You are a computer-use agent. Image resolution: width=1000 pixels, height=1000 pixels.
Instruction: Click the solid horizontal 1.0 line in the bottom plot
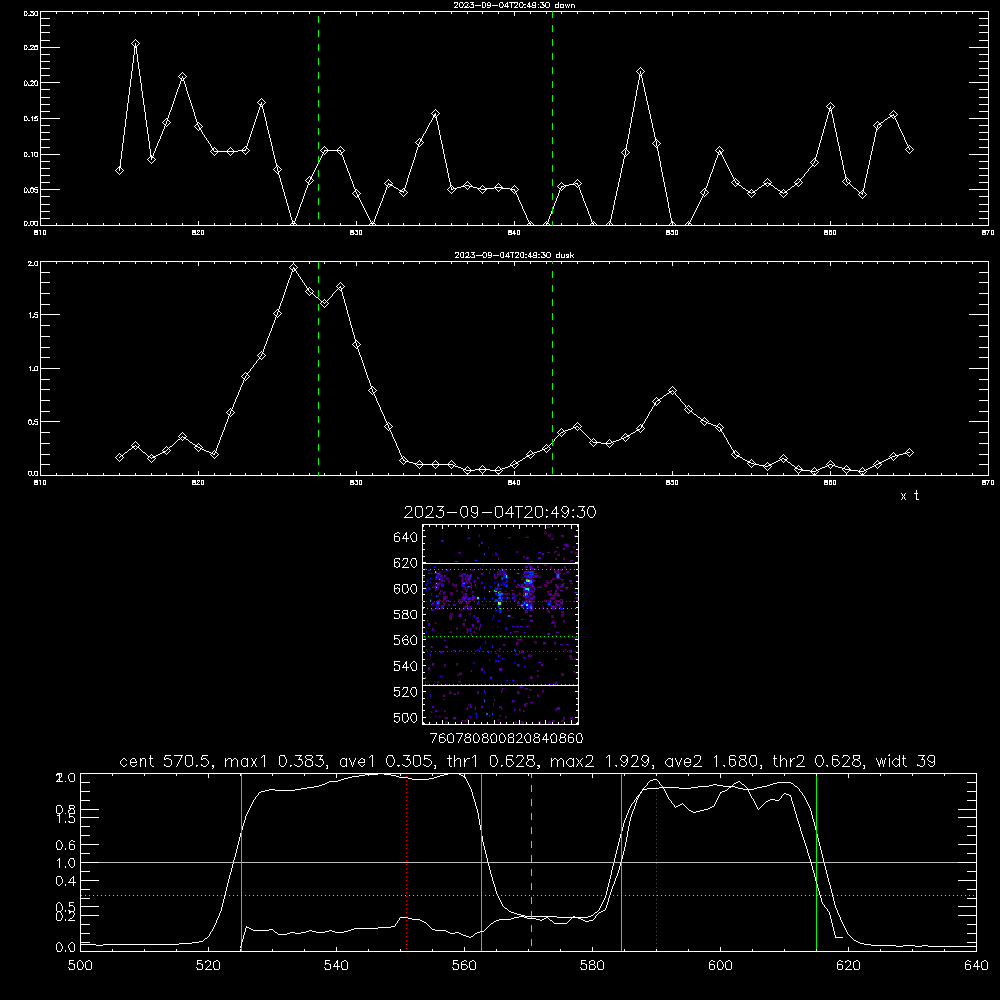(528, 862)
